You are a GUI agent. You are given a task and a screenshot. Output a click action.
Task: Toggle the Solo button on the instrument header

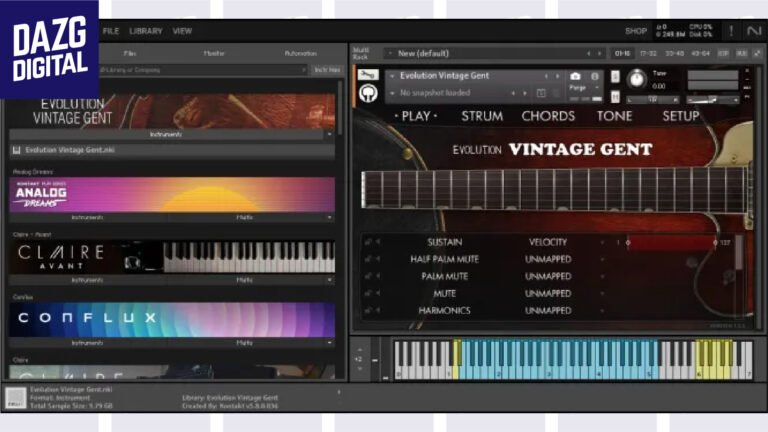(x=615, y=76)
